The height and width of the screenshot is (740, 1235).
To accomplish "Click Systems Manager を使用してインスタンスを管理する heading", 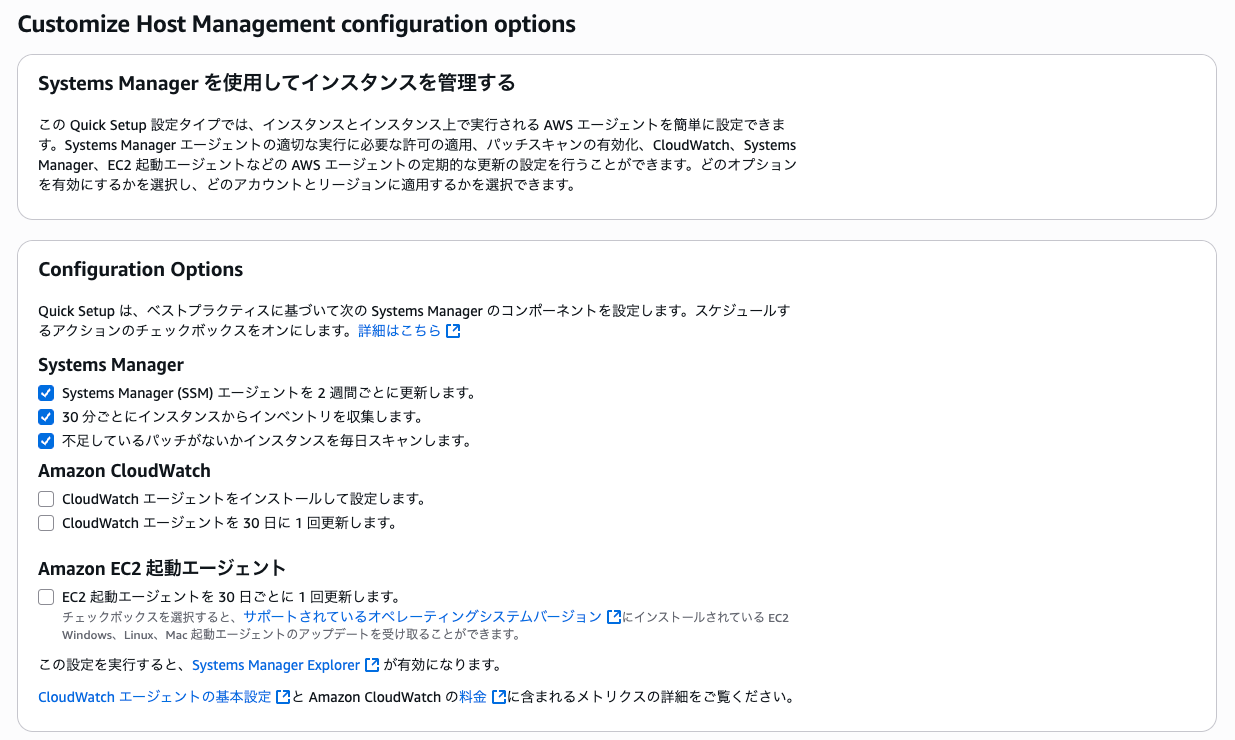I will pyautogui.click(x=277, y=83).
